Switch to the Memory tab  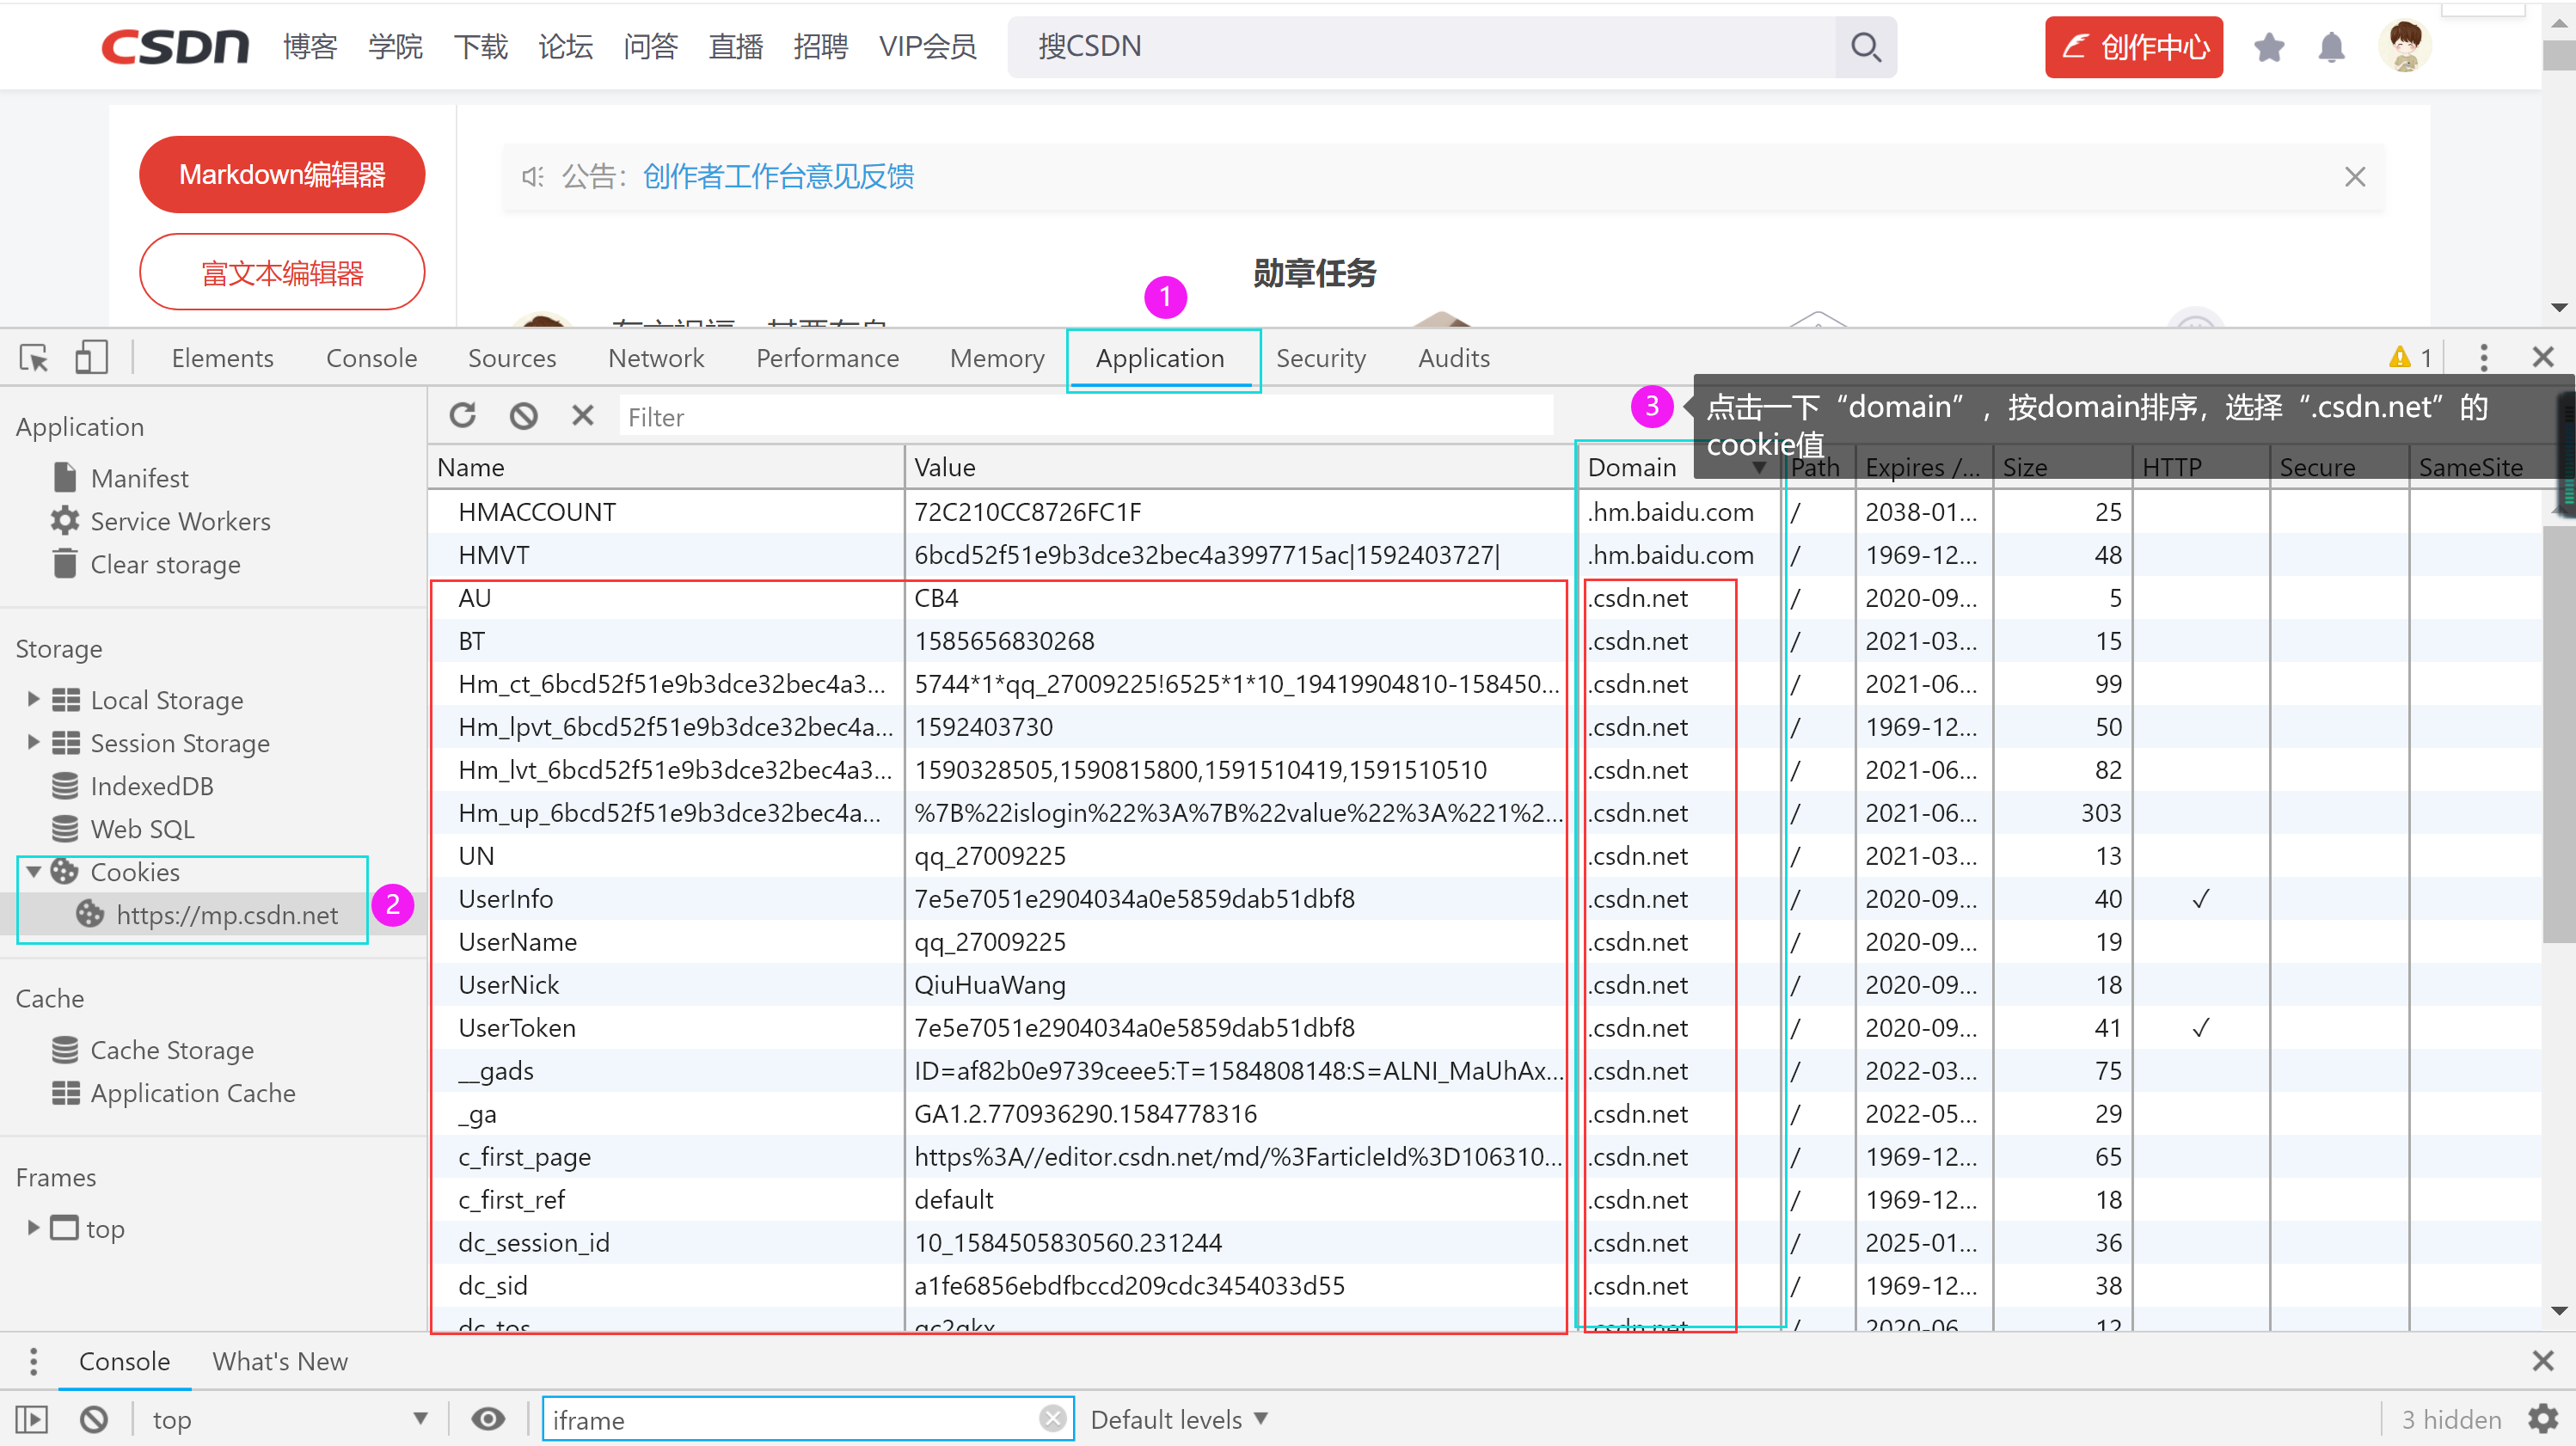click(x=997, y=358)
